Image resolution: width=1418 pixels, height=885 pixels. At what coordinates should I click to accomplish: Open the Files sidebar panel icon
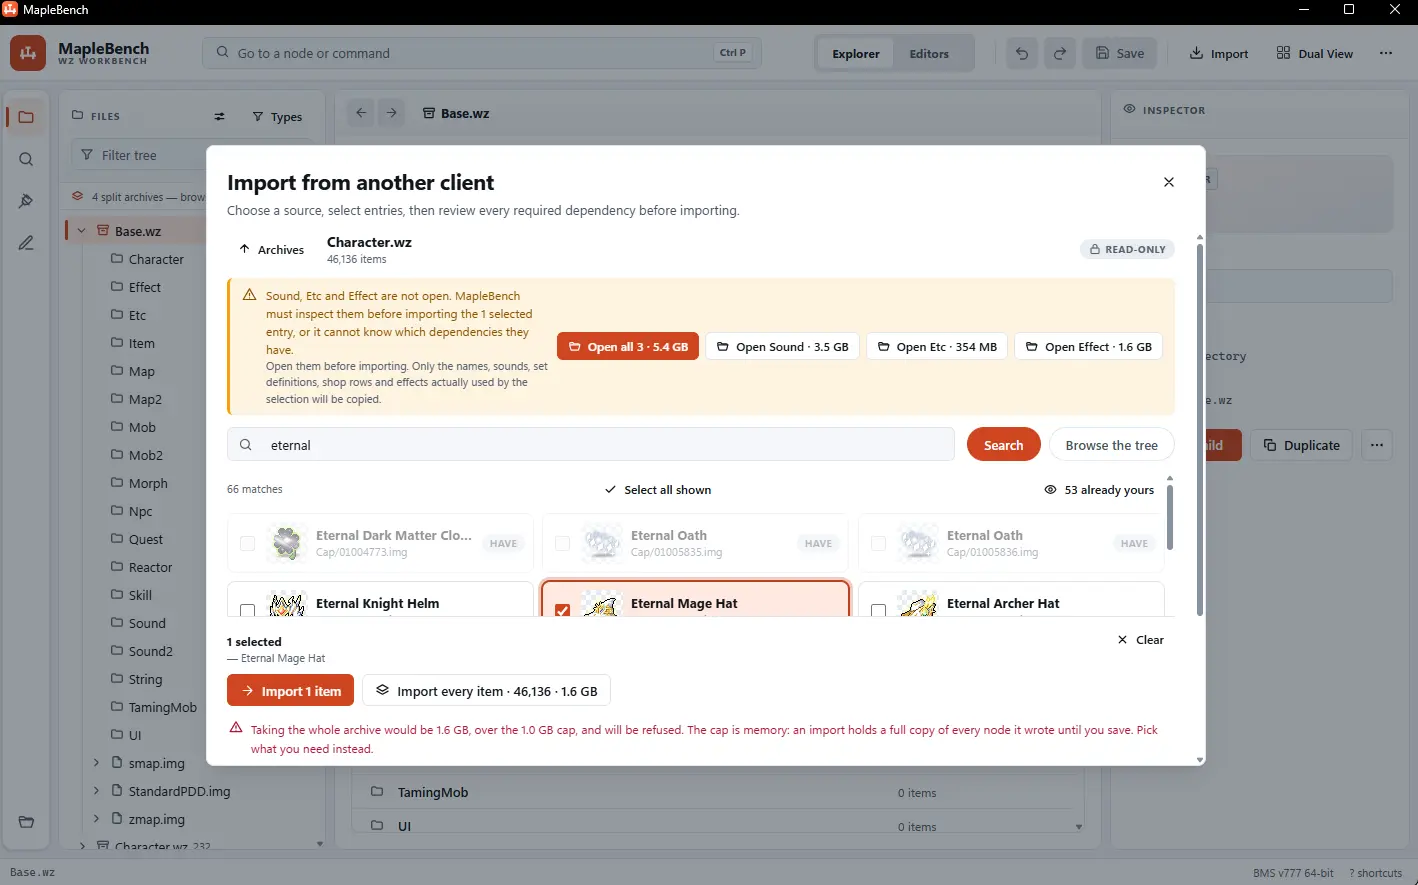tap(26, 117)
